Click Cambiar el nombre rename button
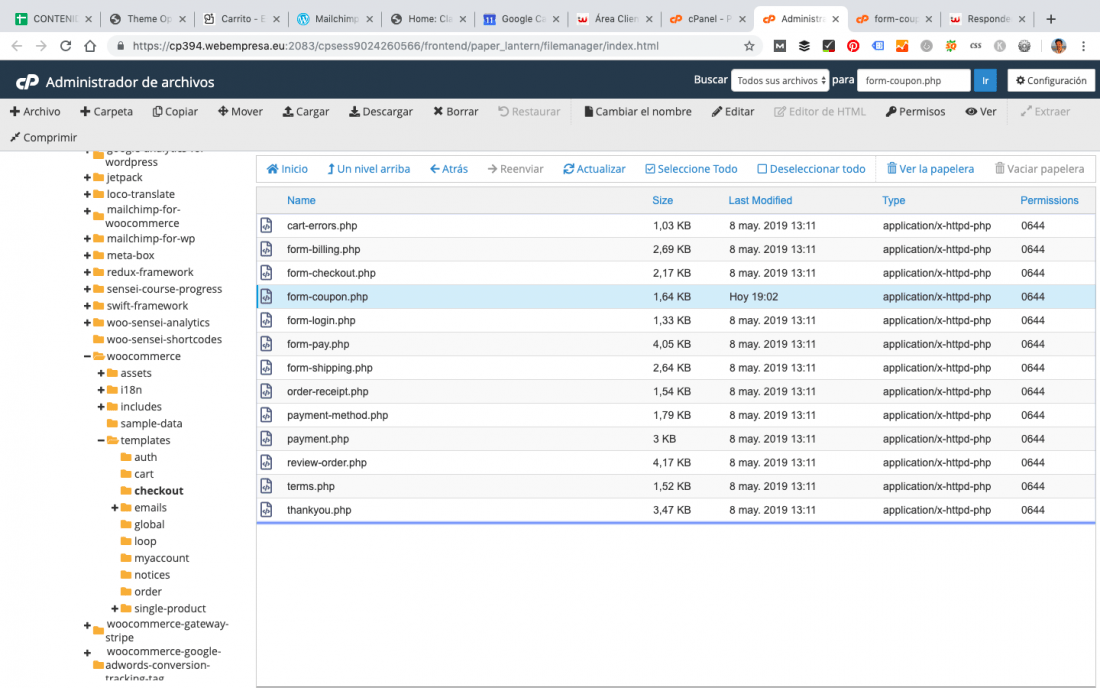Image resolution: width=1100 pixels, height=688 pixels. click(638, 112)
